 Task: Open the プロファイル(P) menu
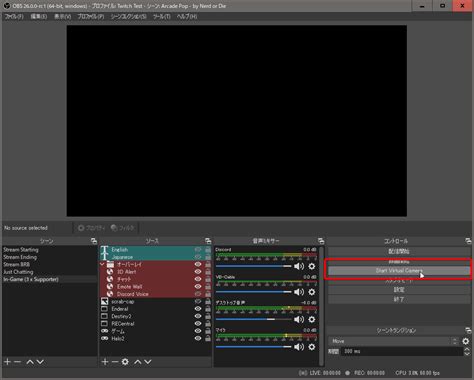[91, 16]
